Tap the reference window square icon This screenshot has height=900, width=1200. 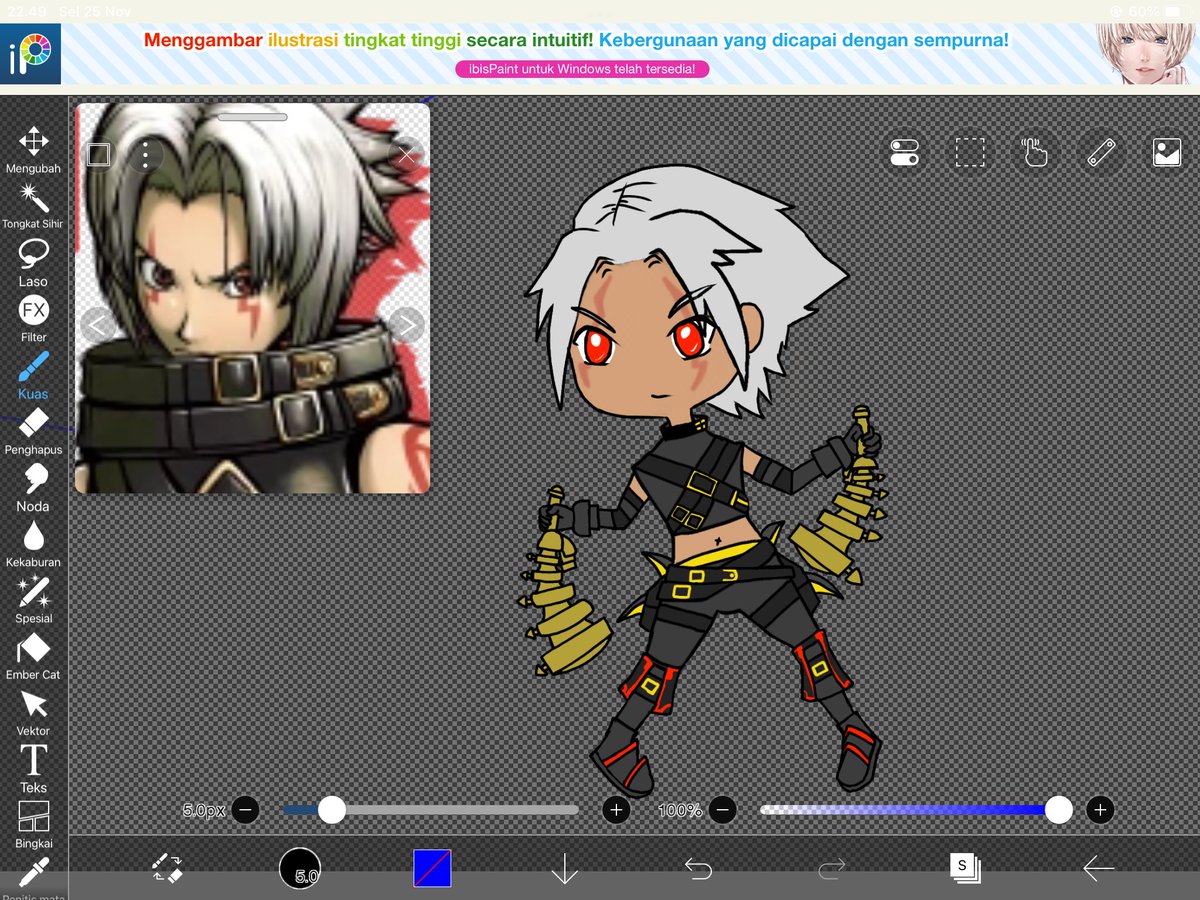click(x=98, y=155)
